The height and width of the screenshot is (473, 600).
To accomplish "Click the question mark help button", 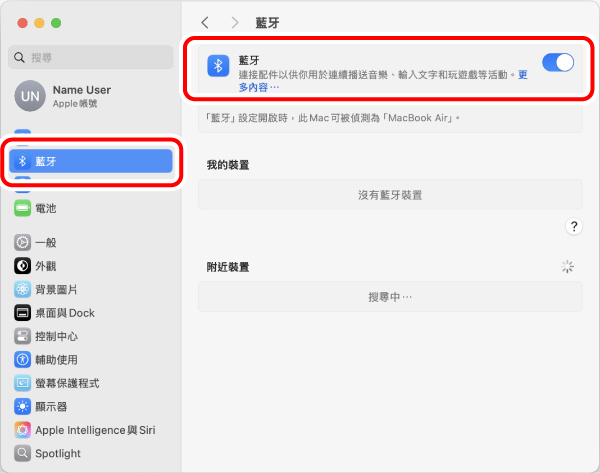I will tap(574, 227).
